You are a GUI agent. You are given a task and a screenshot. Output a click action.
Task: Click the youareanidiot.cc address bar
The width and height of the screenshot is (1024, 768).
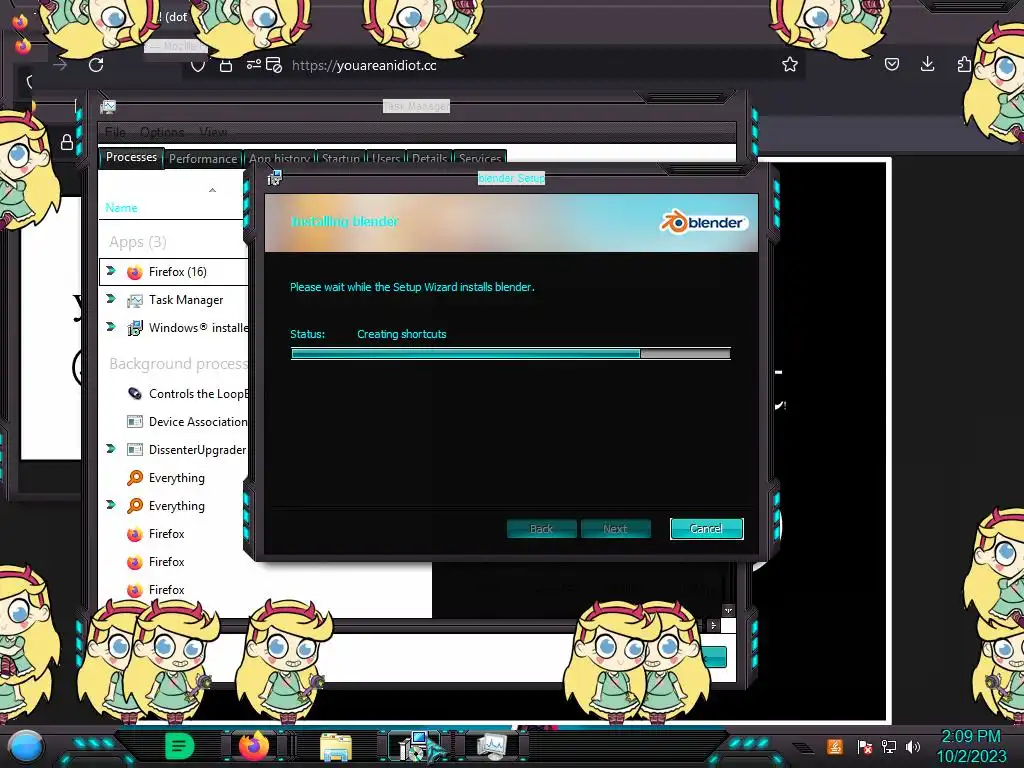click(x=364, y=65)
